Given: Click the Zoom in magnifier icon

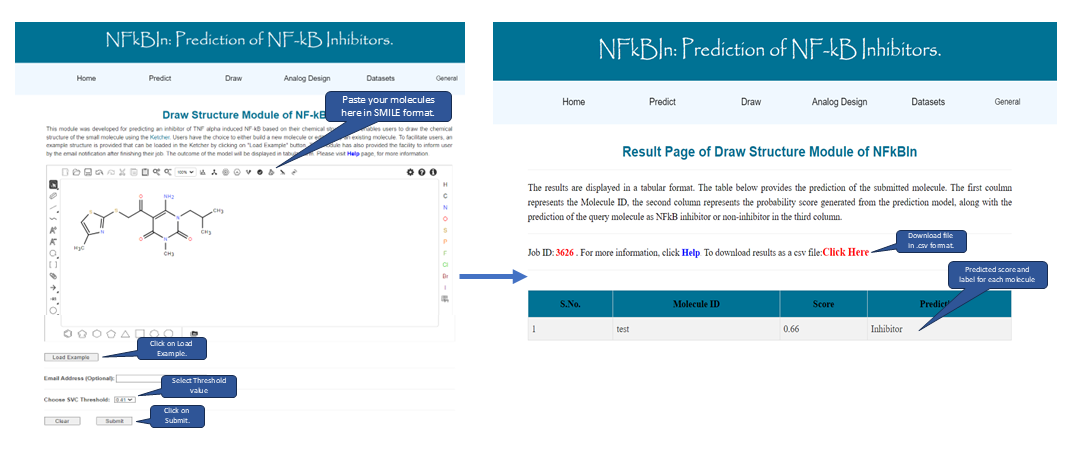Looking at the screenshot, I should 156,172.
